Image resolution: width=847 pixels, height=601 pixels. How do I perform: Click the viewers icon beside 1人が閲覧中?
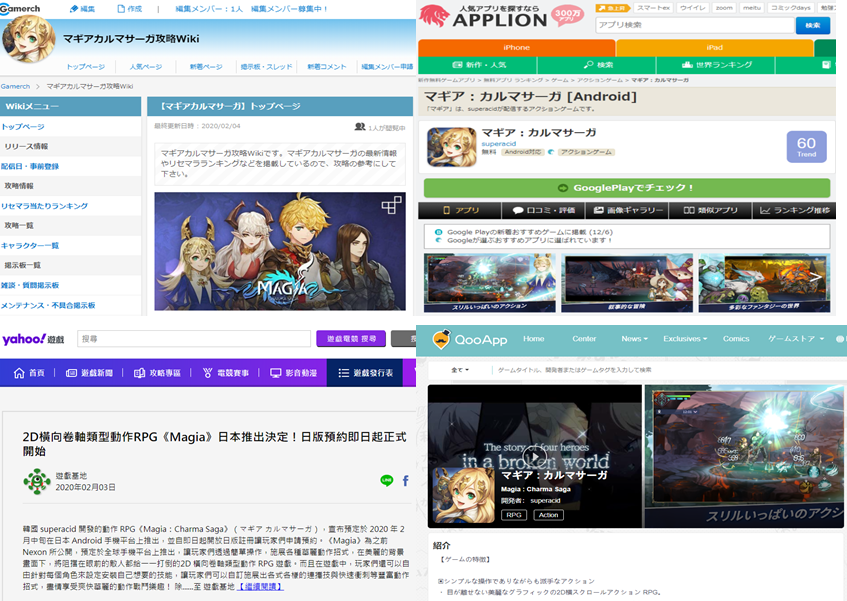coord(360,127)
